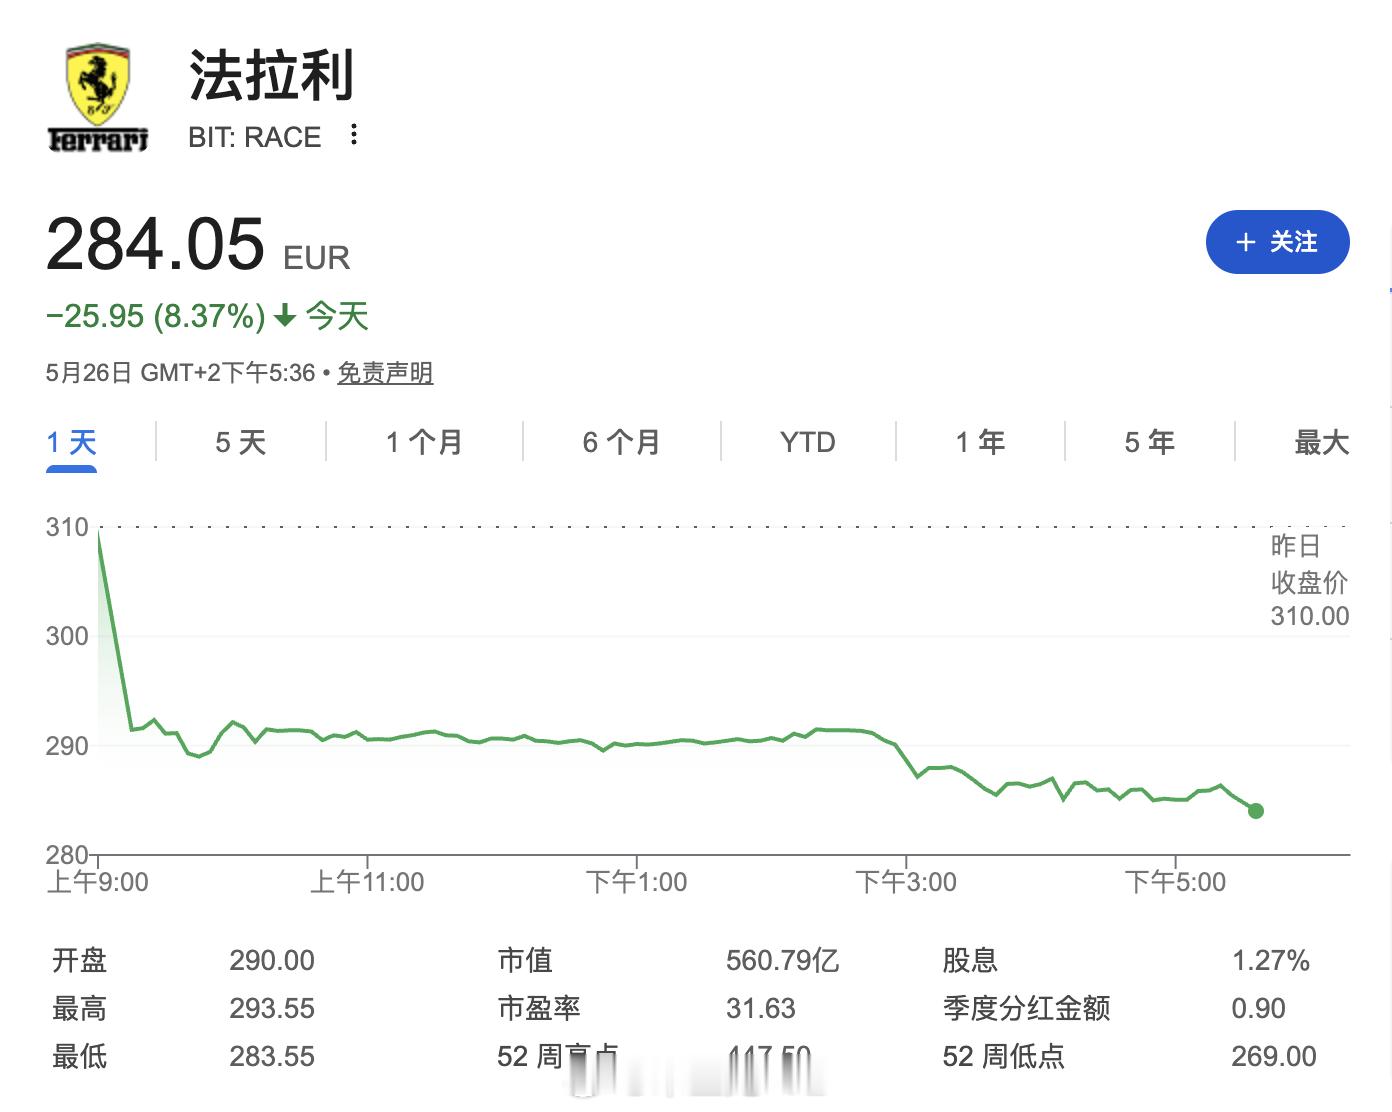Click the 5月26日 GMT+2 timestamp
Viewport: 1392px width, 1112px height.
click(x=181, y=373)
